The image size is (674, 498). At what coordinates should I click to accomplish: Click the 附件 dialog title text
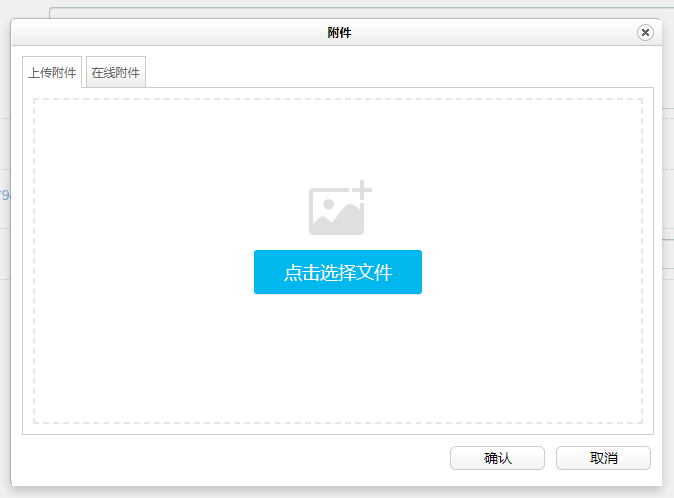coord(339,33)
